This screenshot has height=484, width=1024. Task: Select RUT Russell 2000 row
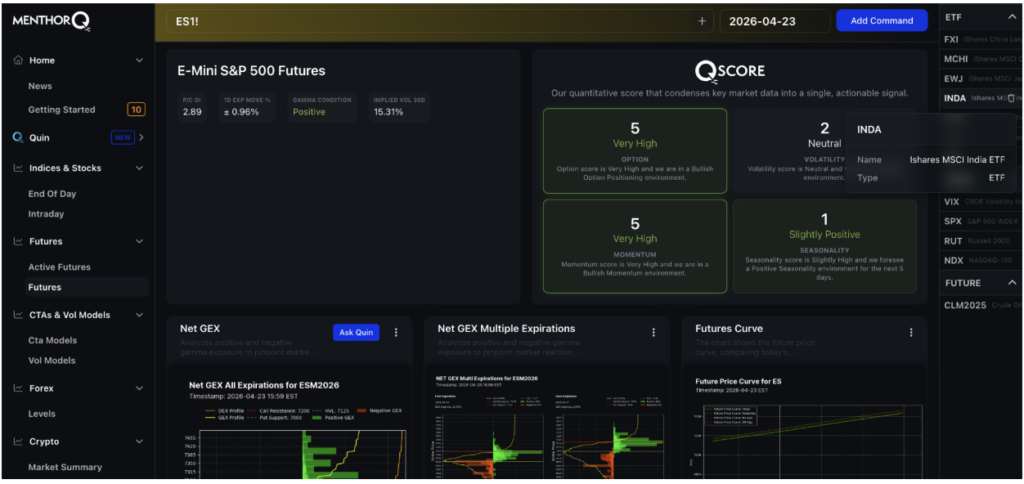click(x=980, y=241)
